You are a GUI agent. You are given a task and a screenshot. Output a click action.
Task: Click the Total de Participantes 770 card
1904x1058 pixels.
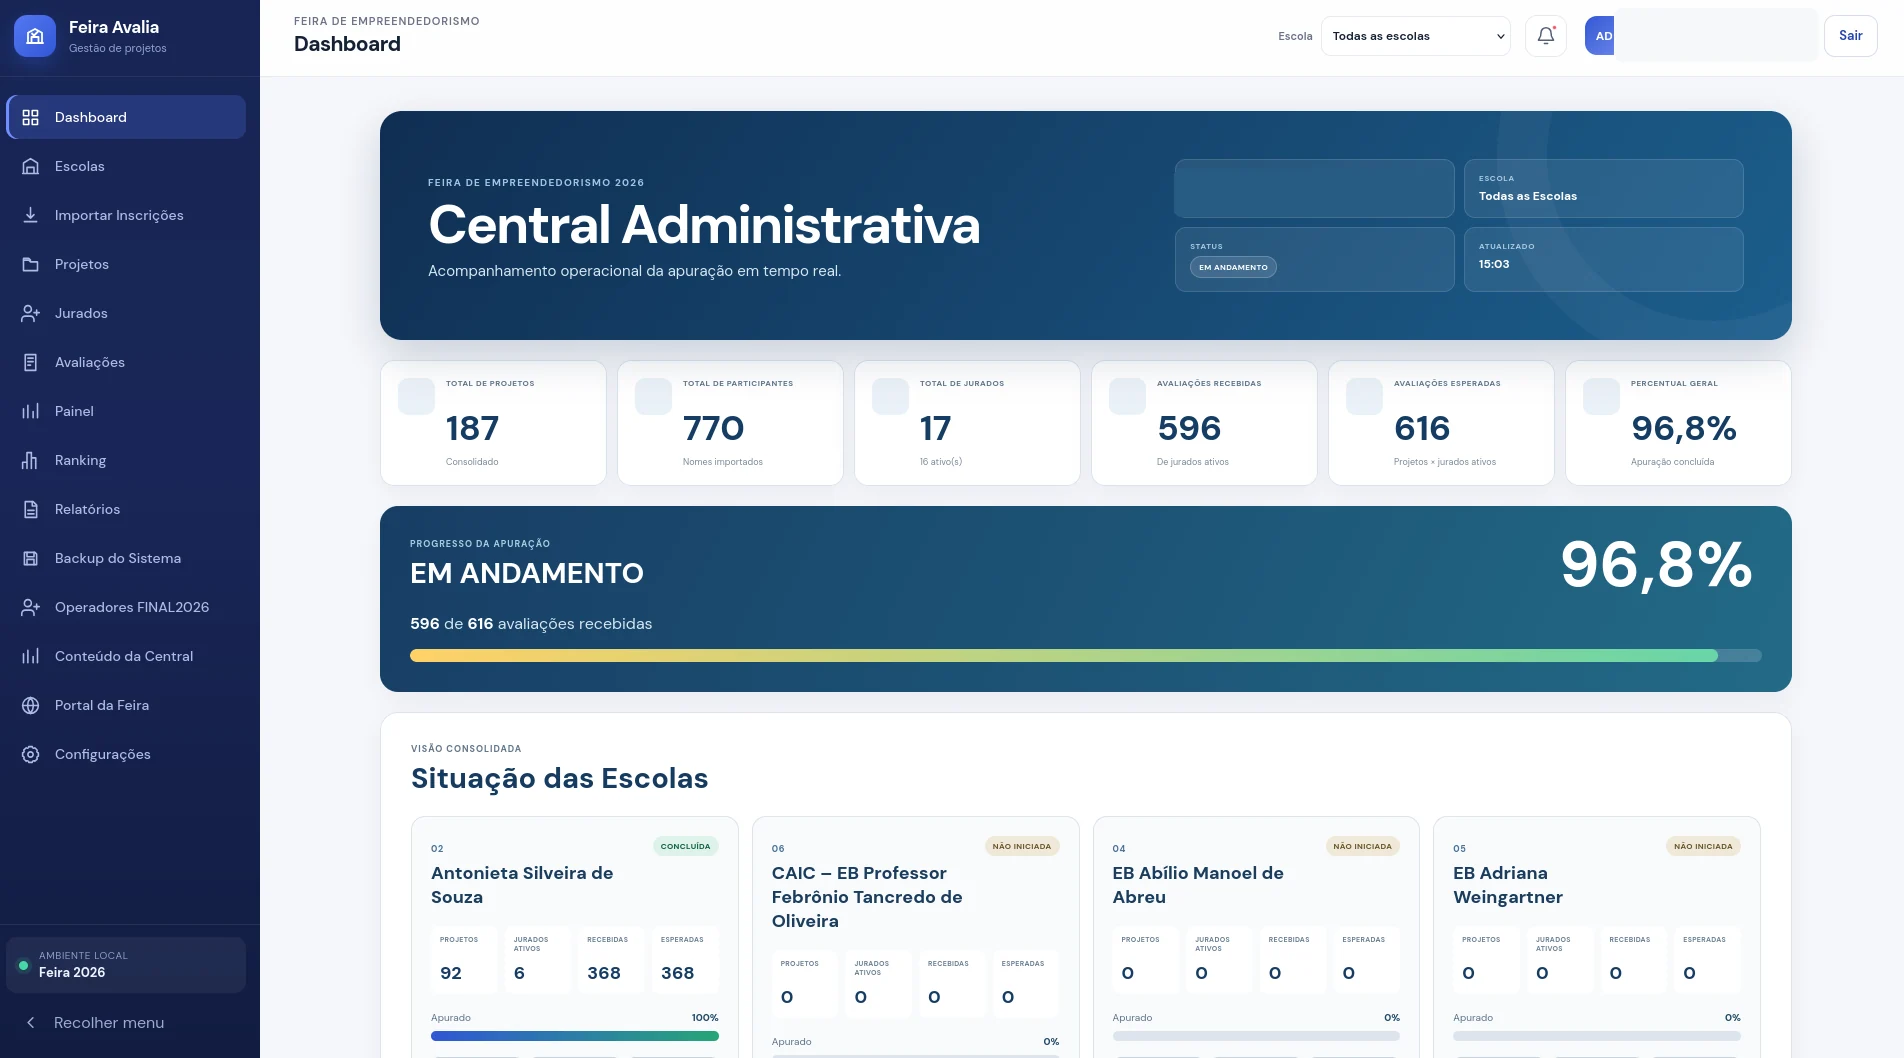click(x=731, y=423)
